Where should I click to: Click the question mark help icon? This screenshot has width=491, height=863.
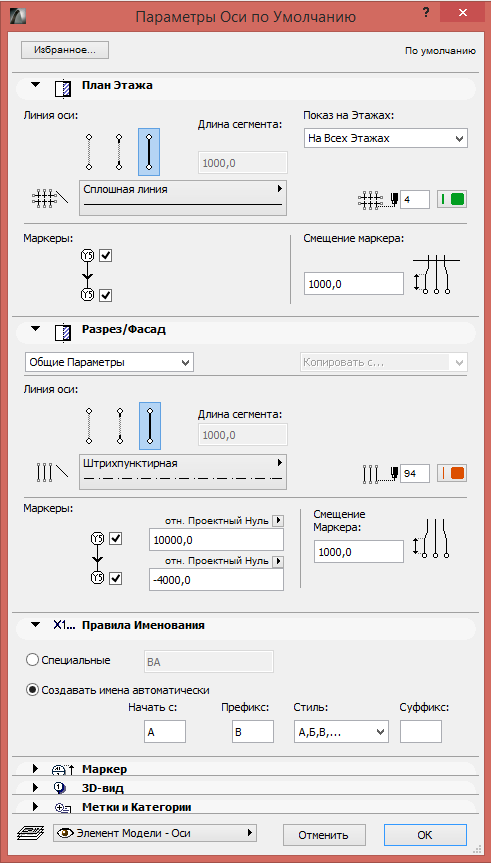pos(425,14)
